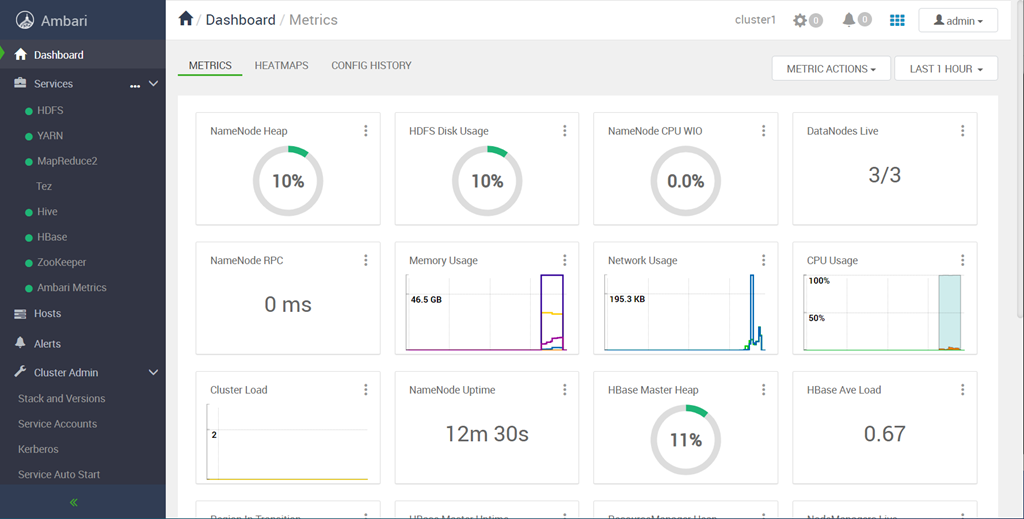Open Kerberos settings page
The width and height of the screenshot is (1024, 519).
pos(38,449)
